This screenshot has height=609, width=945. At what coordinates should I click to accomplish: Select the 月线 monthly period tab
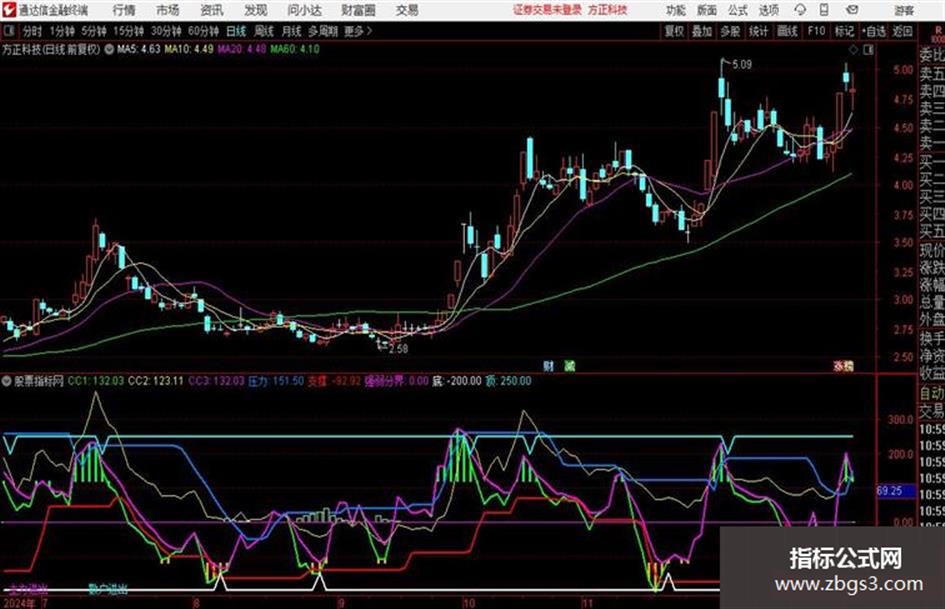(292, 31)
